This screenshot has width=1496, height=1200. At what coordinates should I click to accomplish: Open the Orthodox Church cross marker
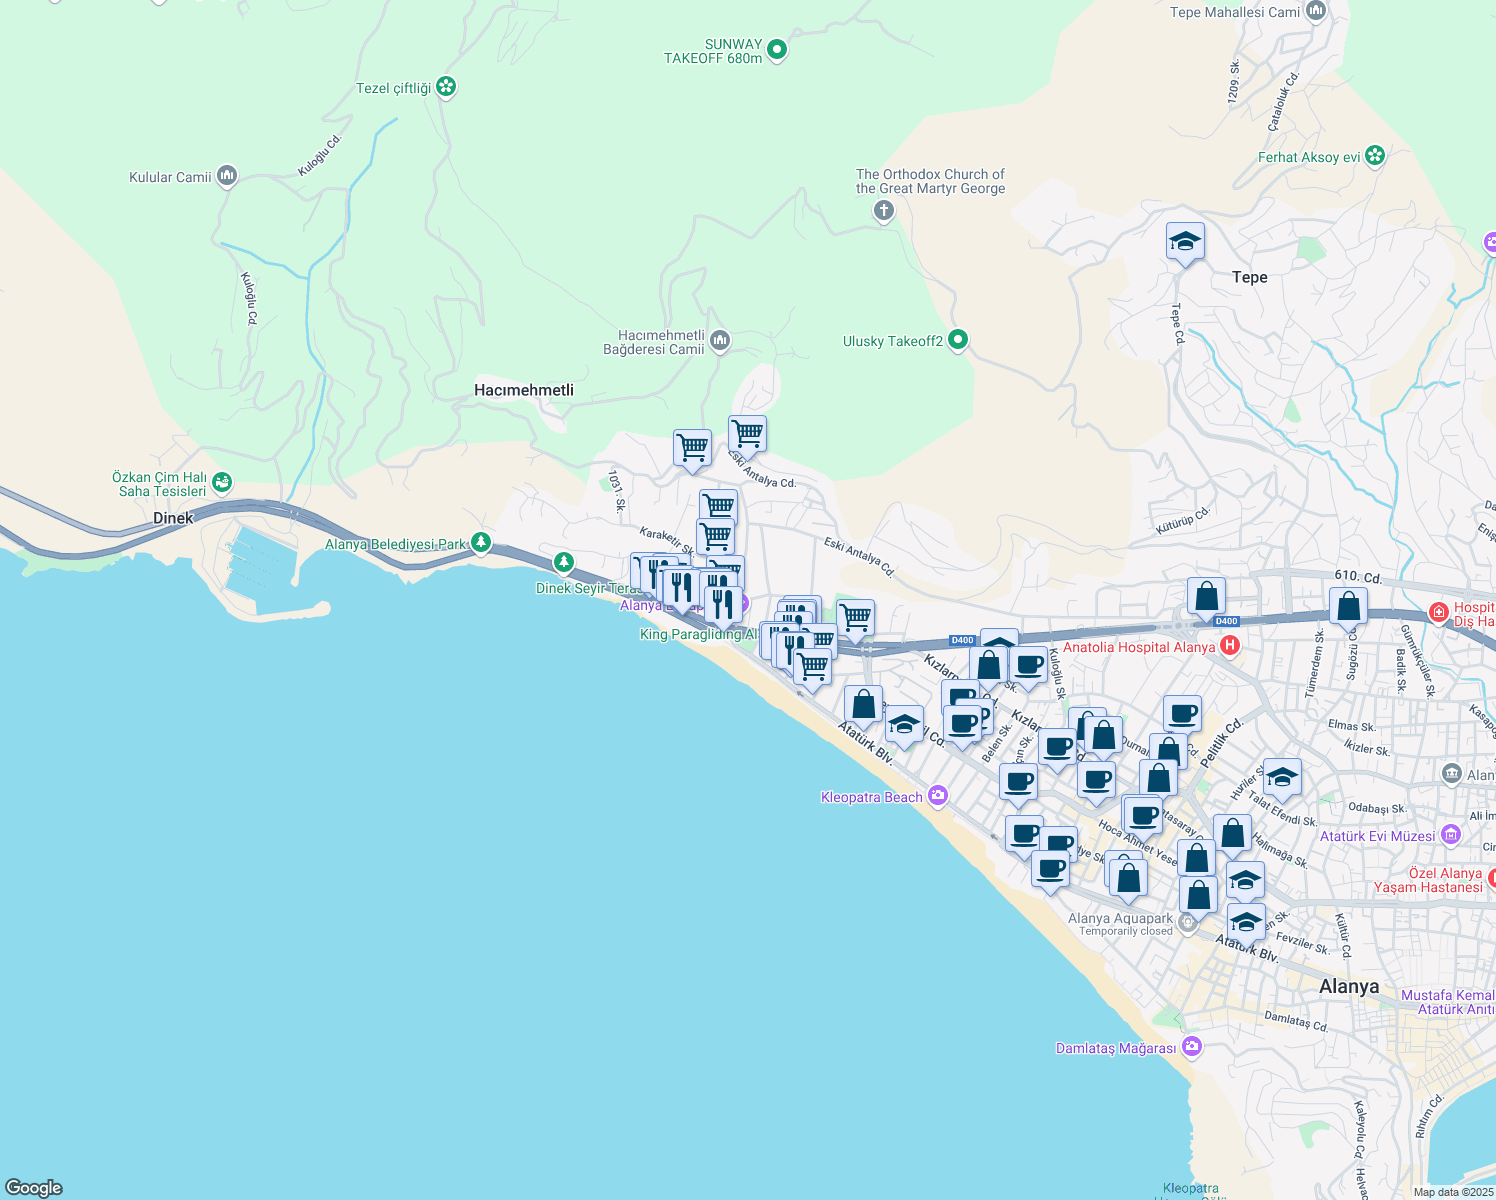883,211
